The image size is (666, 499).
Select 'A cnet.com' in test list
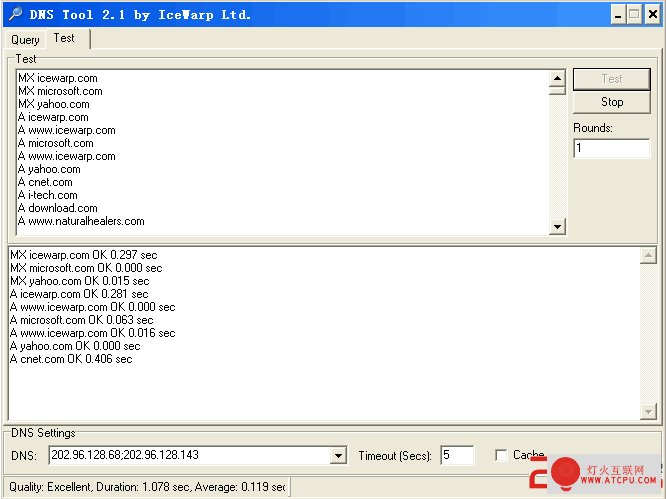45,182
